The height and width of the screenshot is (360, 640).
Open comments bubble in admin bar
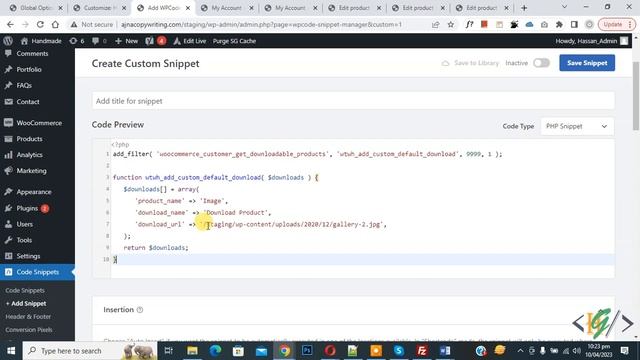(99, 41)
